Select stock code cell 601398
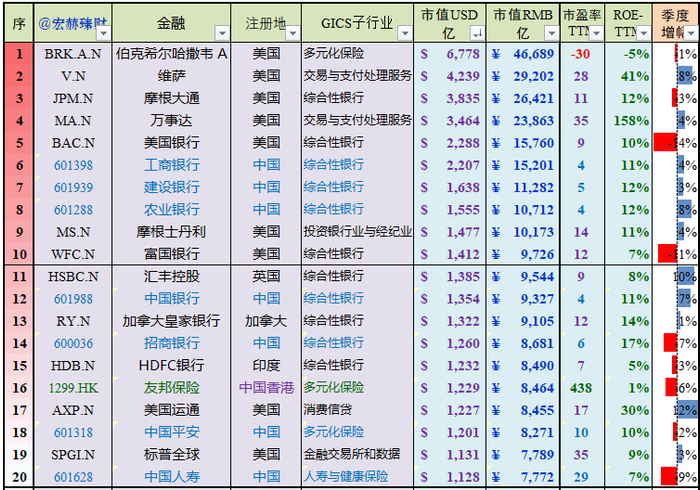 [73, 166]
